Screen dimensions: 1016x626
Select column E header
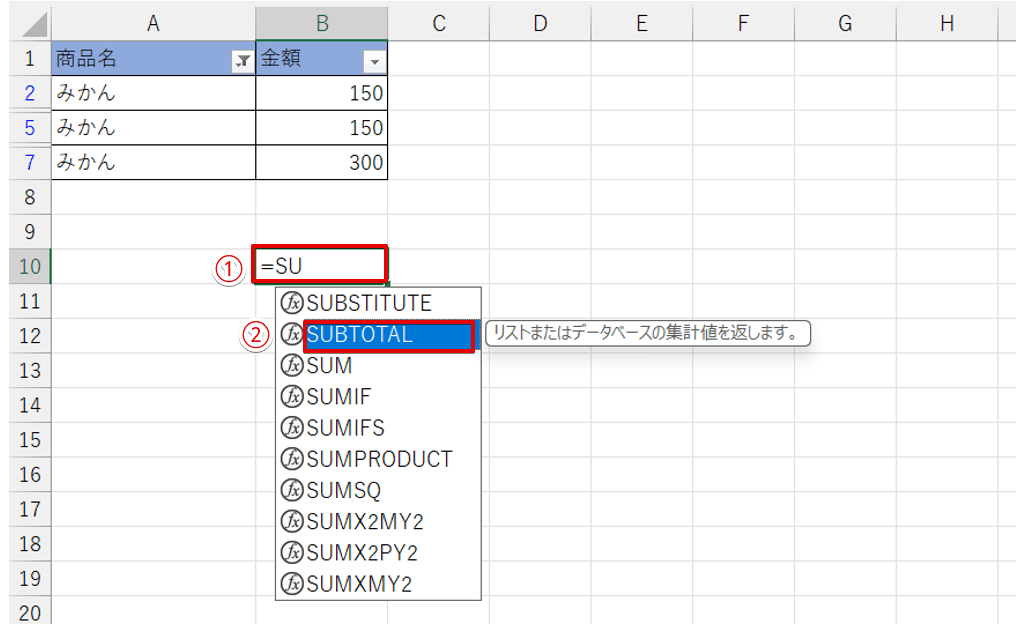[642, 24]
